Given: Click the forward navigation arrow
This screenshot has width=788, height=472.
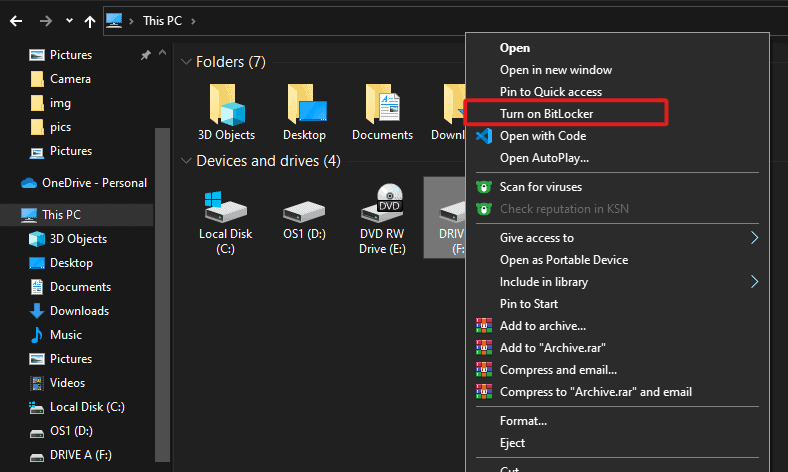Looking at the screenshot, I should [46, 21].
